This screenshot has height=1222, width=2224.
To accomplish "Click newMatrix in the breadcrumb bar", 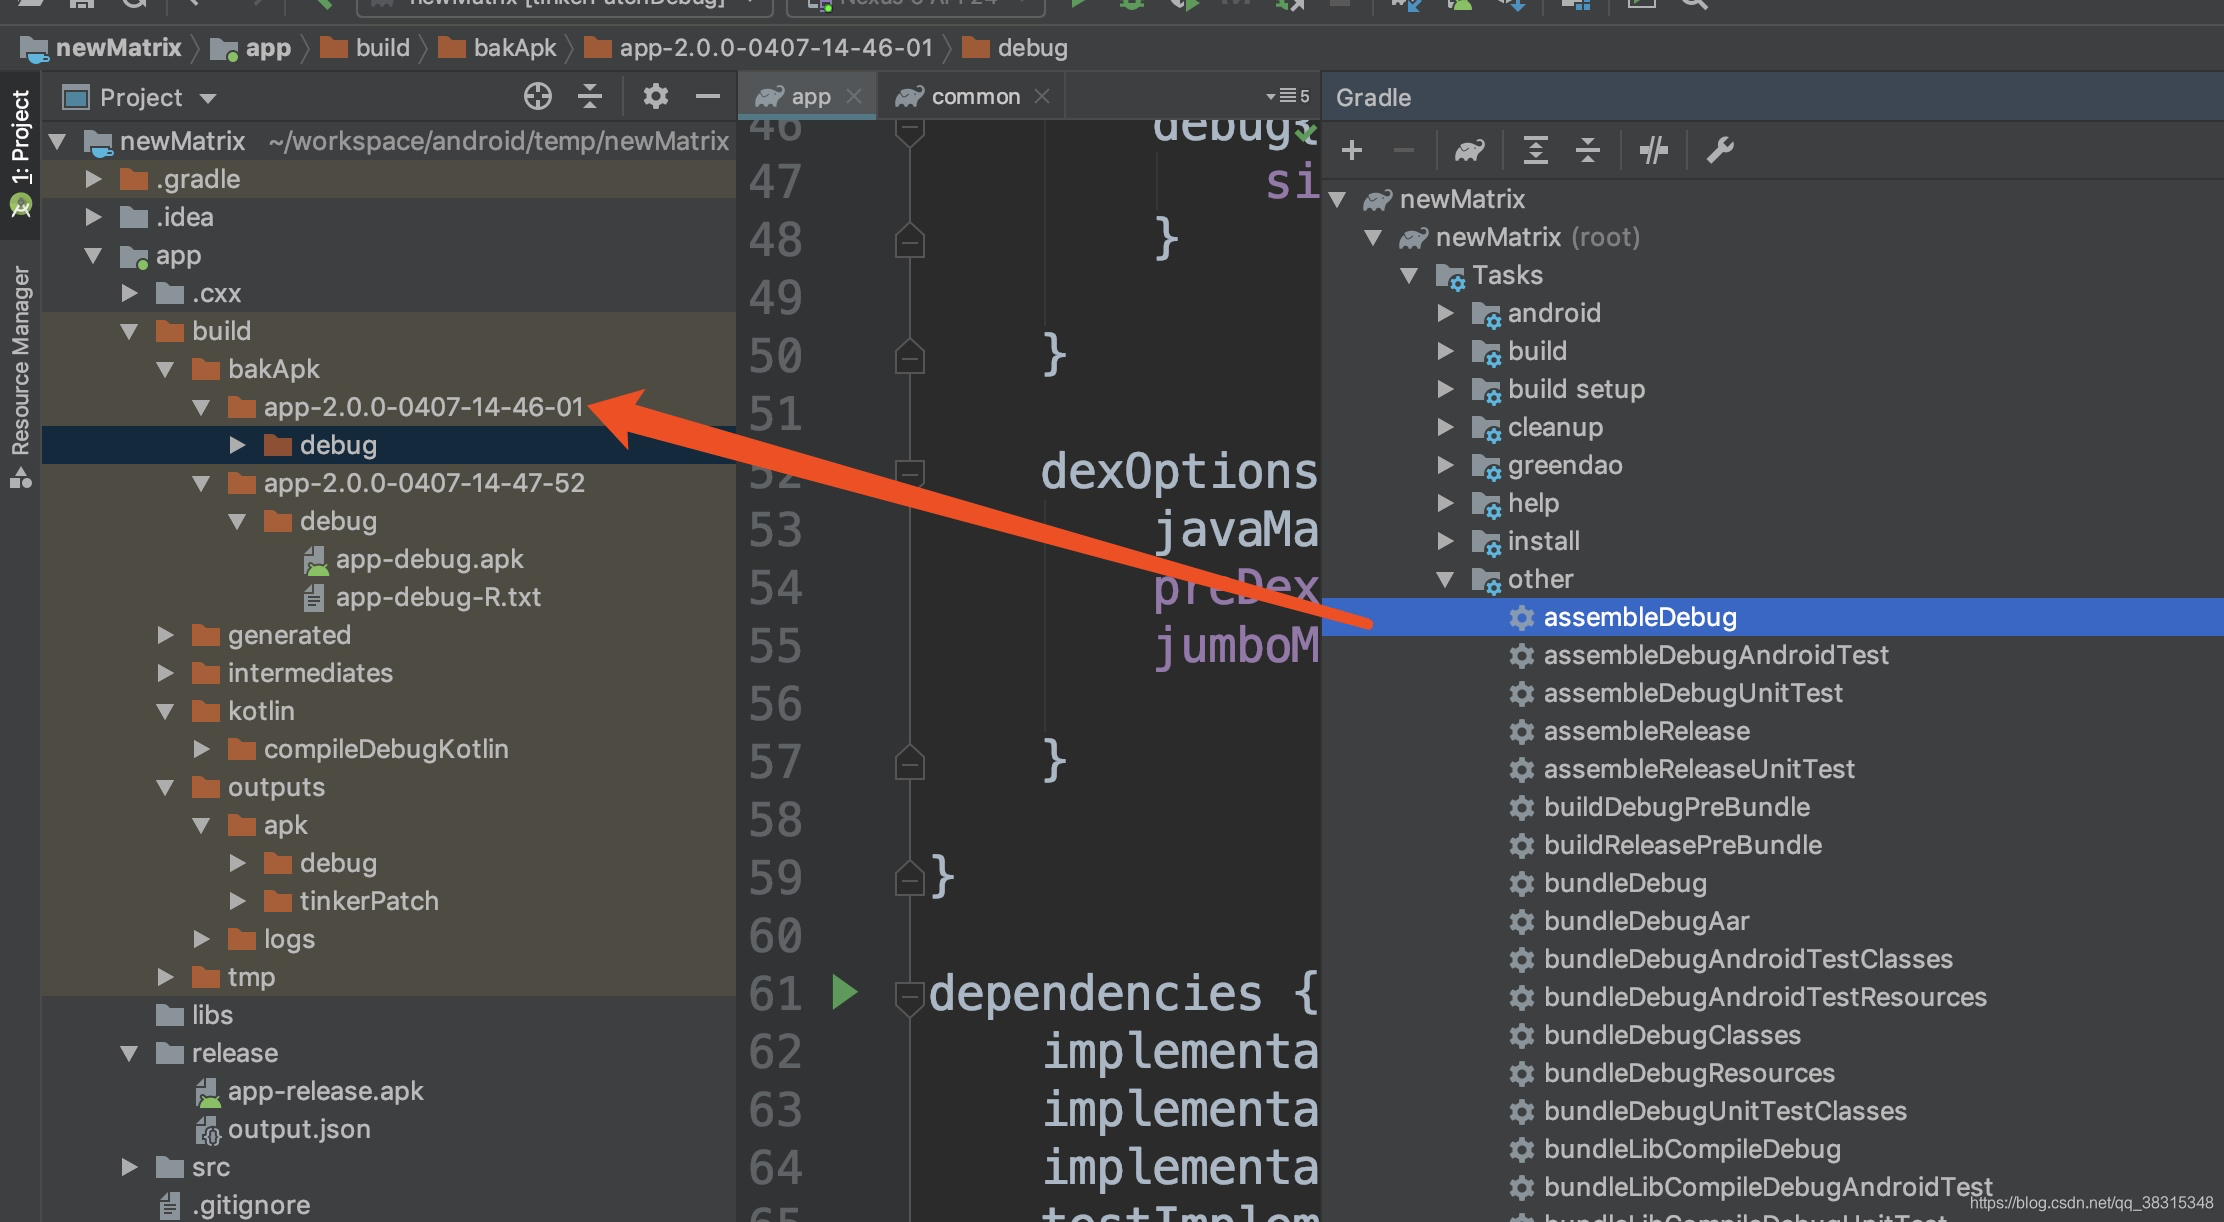I will [x=101, y=47].
